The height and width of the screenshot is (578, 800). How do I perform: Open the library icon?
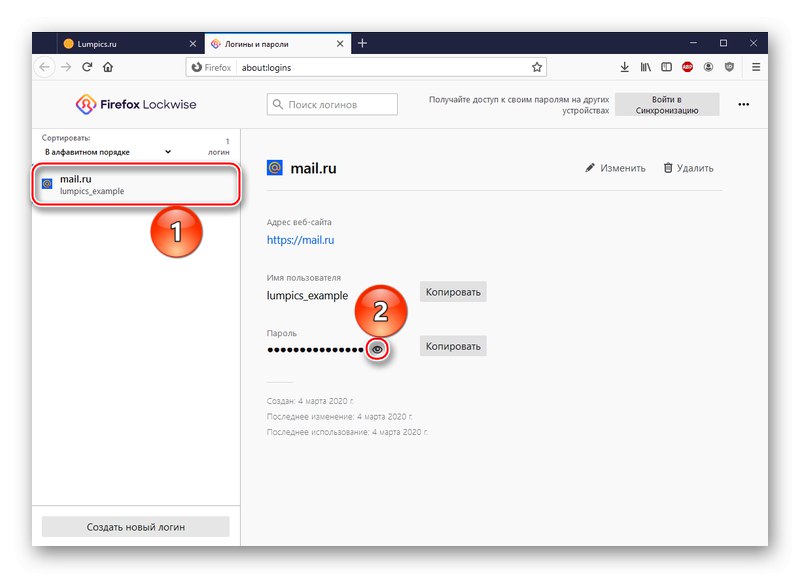coord(645,67)
